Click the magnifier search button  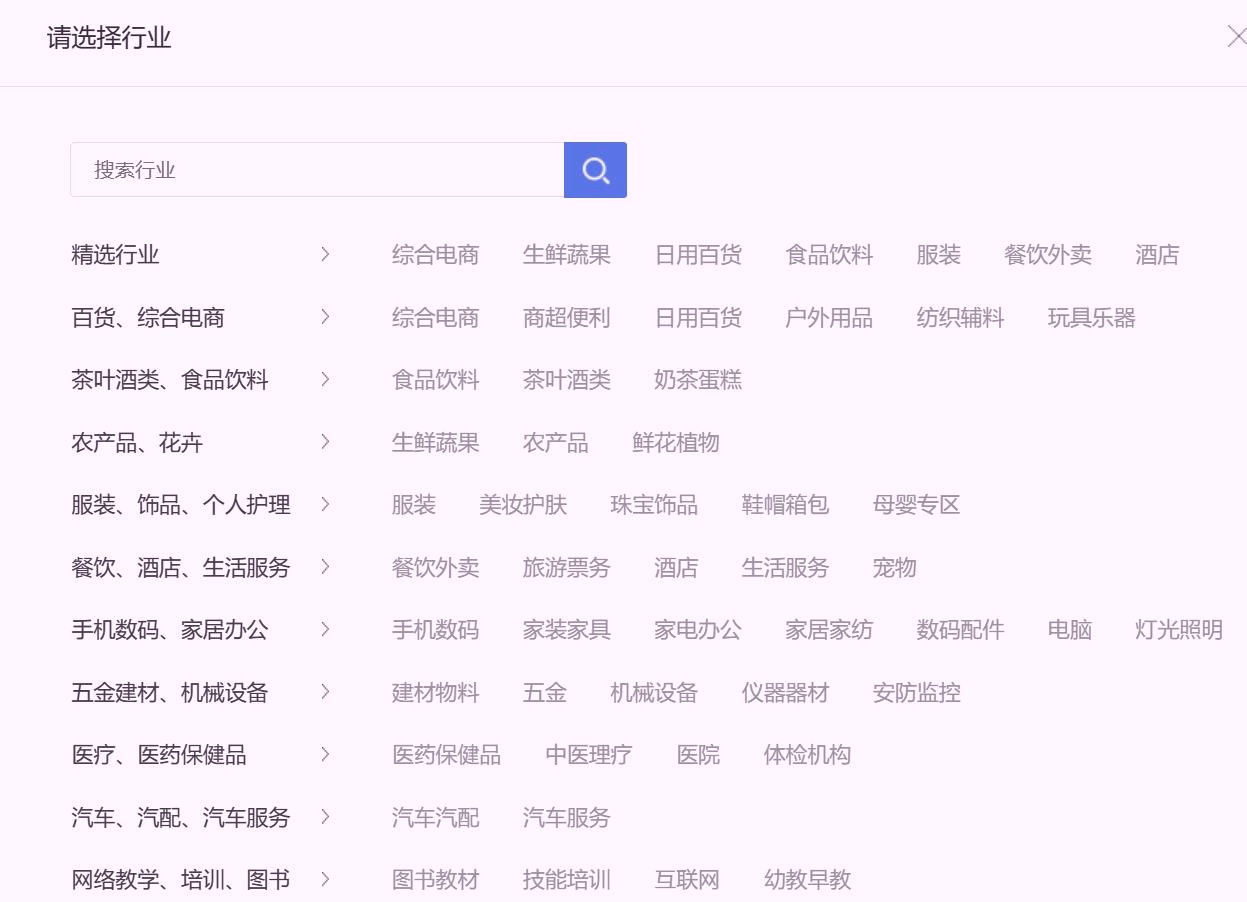point(595,170)
